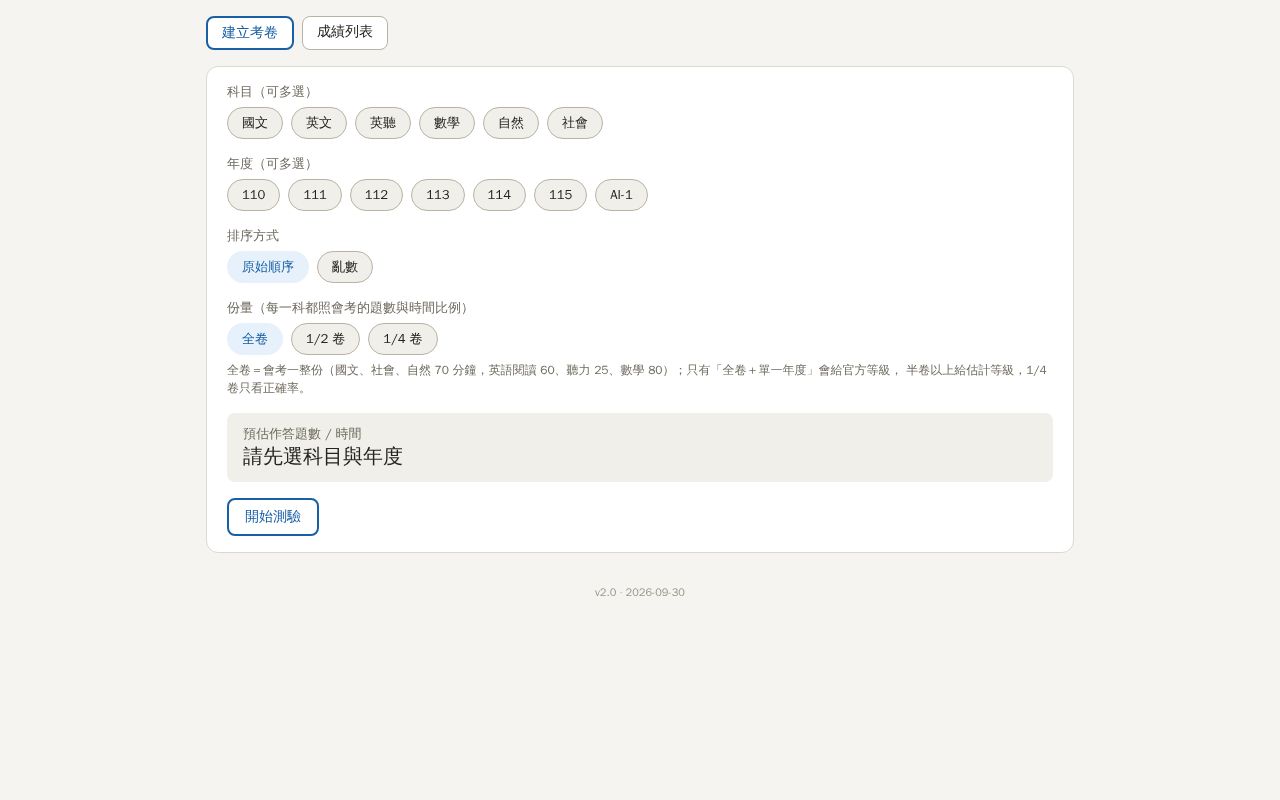Switch ordering to 亂數

pos(345,267)
